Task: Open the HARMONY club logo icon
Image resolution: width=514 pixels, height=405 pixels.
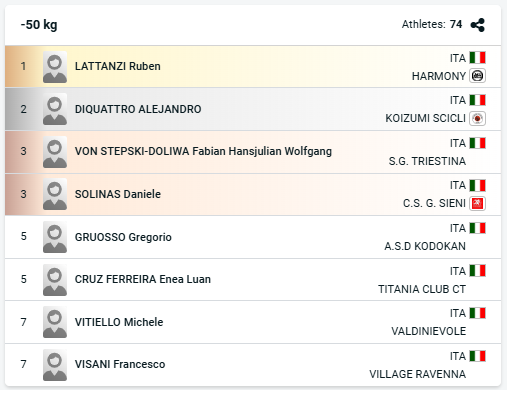Action: pos(477,76)
